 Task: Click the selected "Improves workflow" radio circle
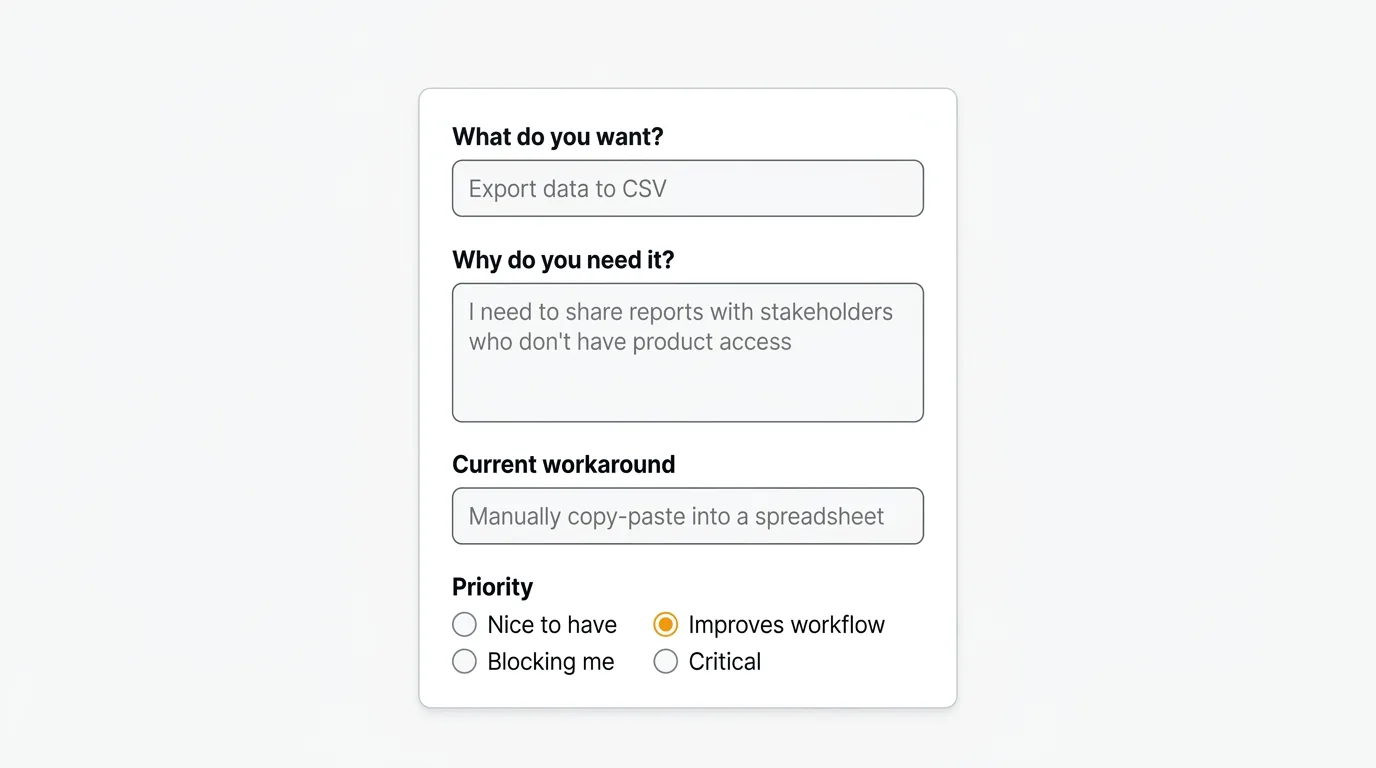pos(665,625)
